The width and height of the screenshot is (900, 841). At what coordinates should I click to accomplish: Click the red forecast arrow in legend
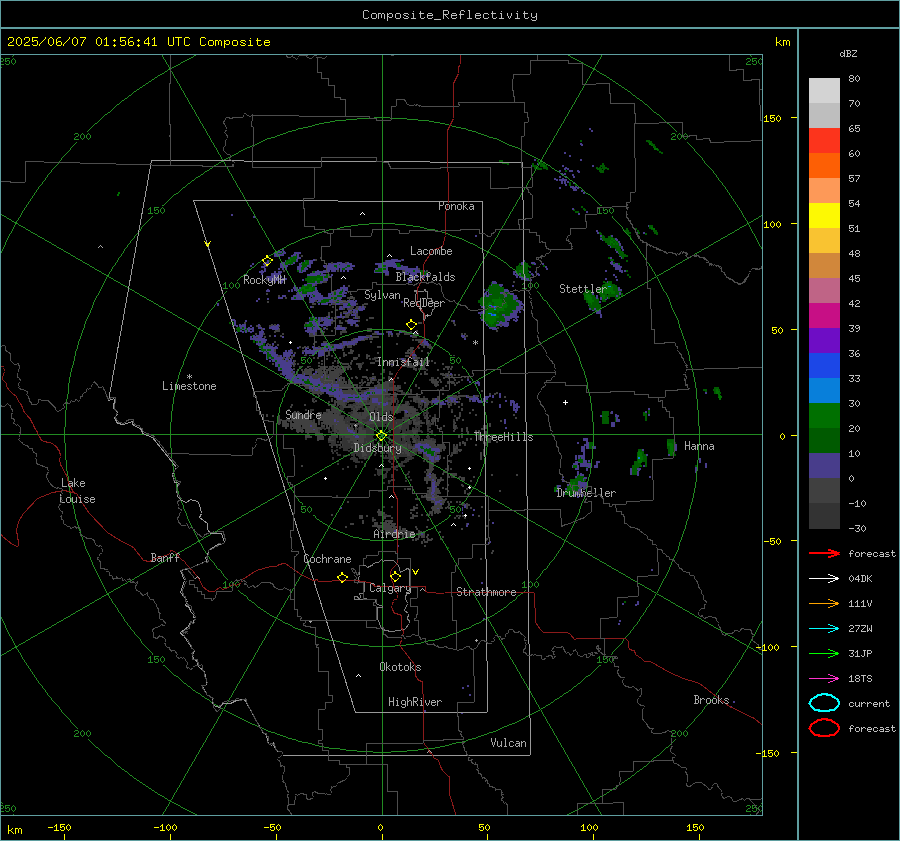pos(824,553)
